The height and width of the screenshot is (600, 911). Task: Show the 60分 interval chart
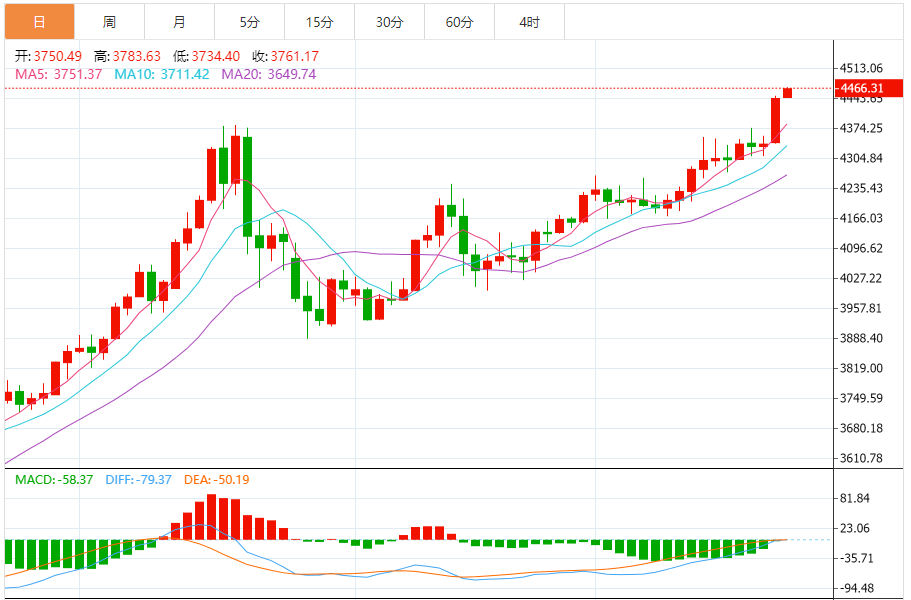[x=459, y=21]
